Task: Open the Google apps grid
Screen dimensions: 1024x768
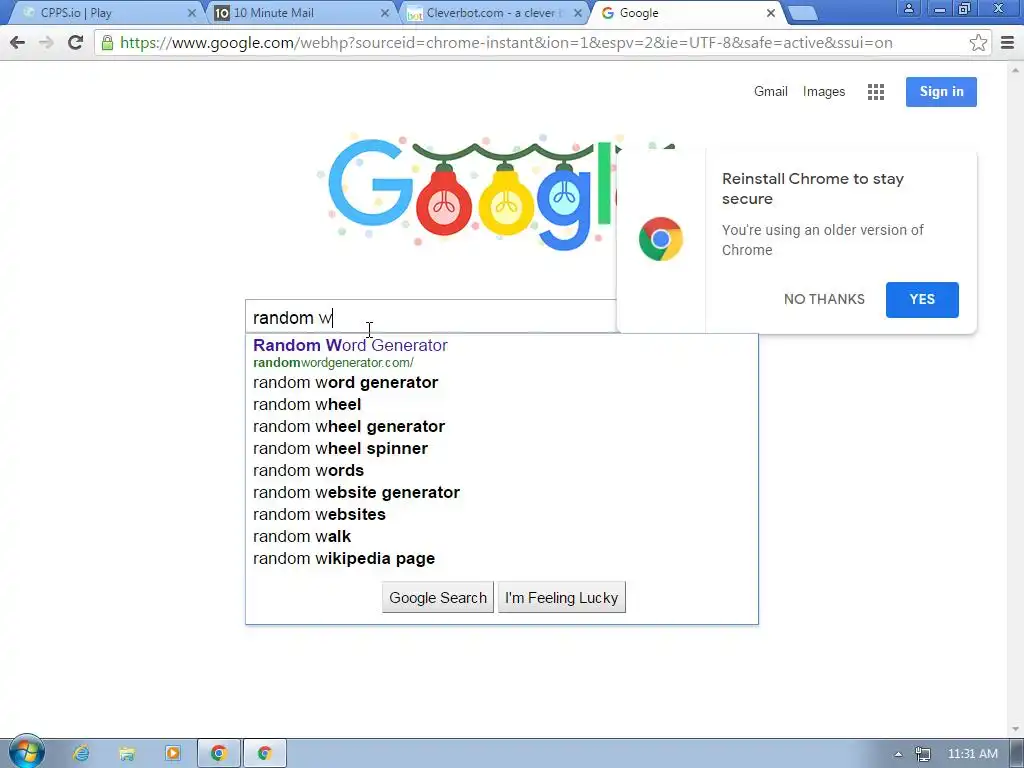Action: coord(876,92)
